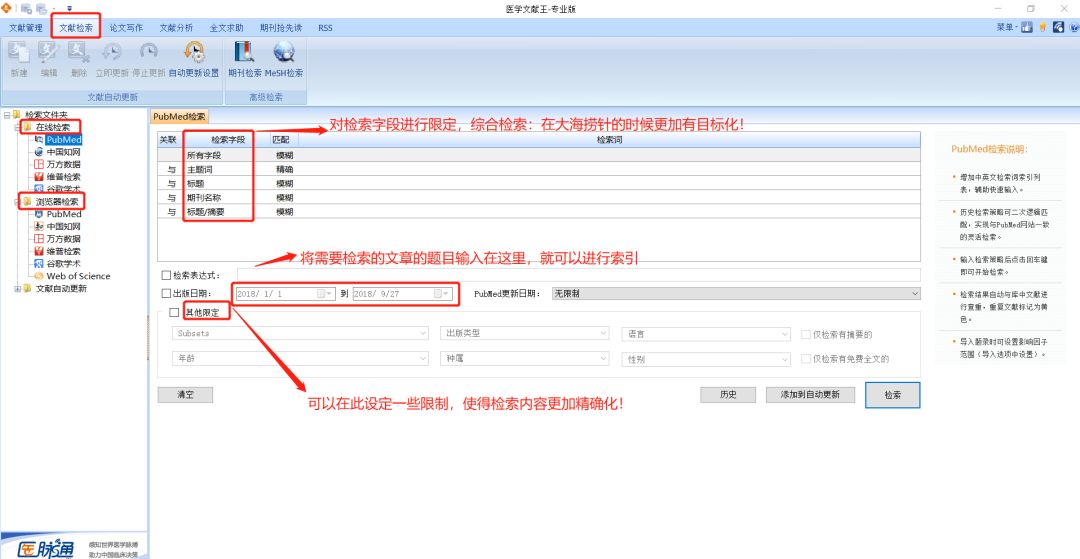
Task: Switch to the RSS tab
Action: point(325,28)
